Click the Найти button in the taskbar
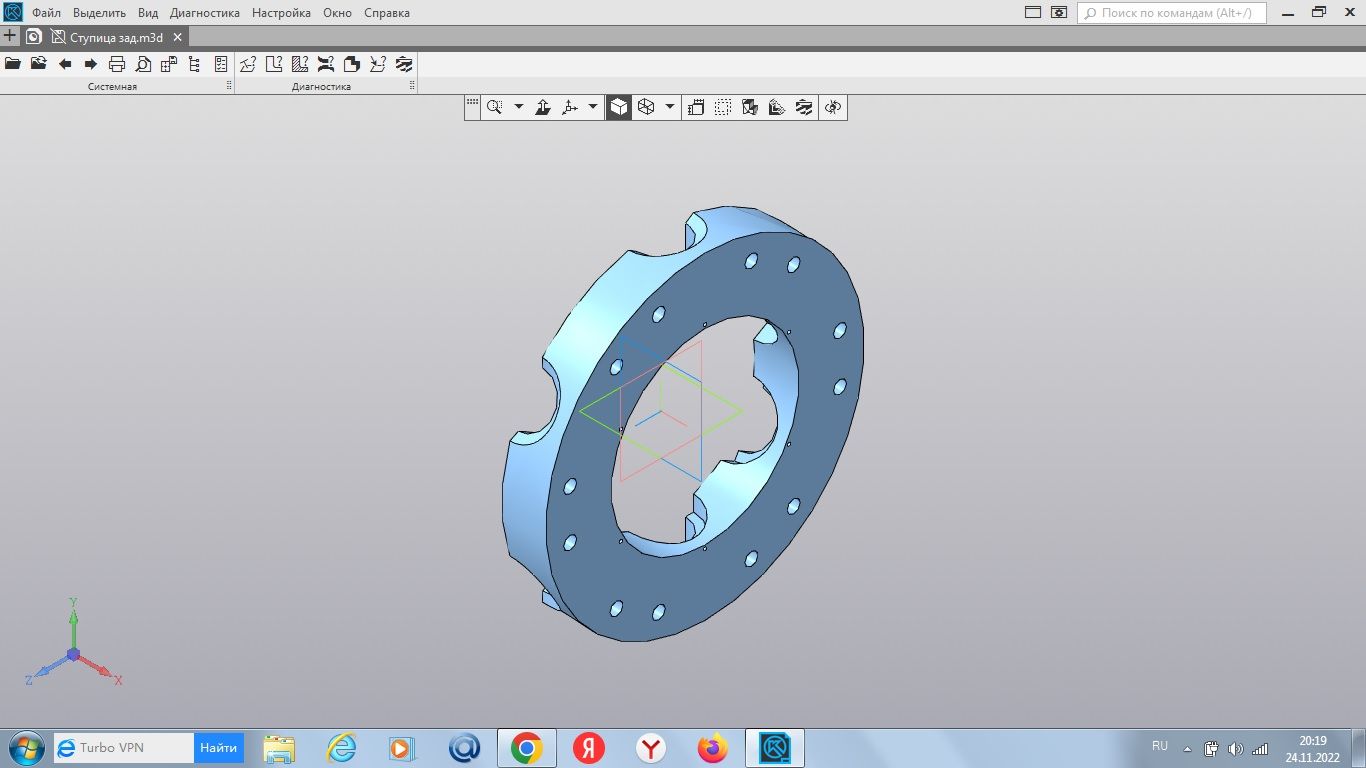This screenshot has width=1366, height=768. 218,748
